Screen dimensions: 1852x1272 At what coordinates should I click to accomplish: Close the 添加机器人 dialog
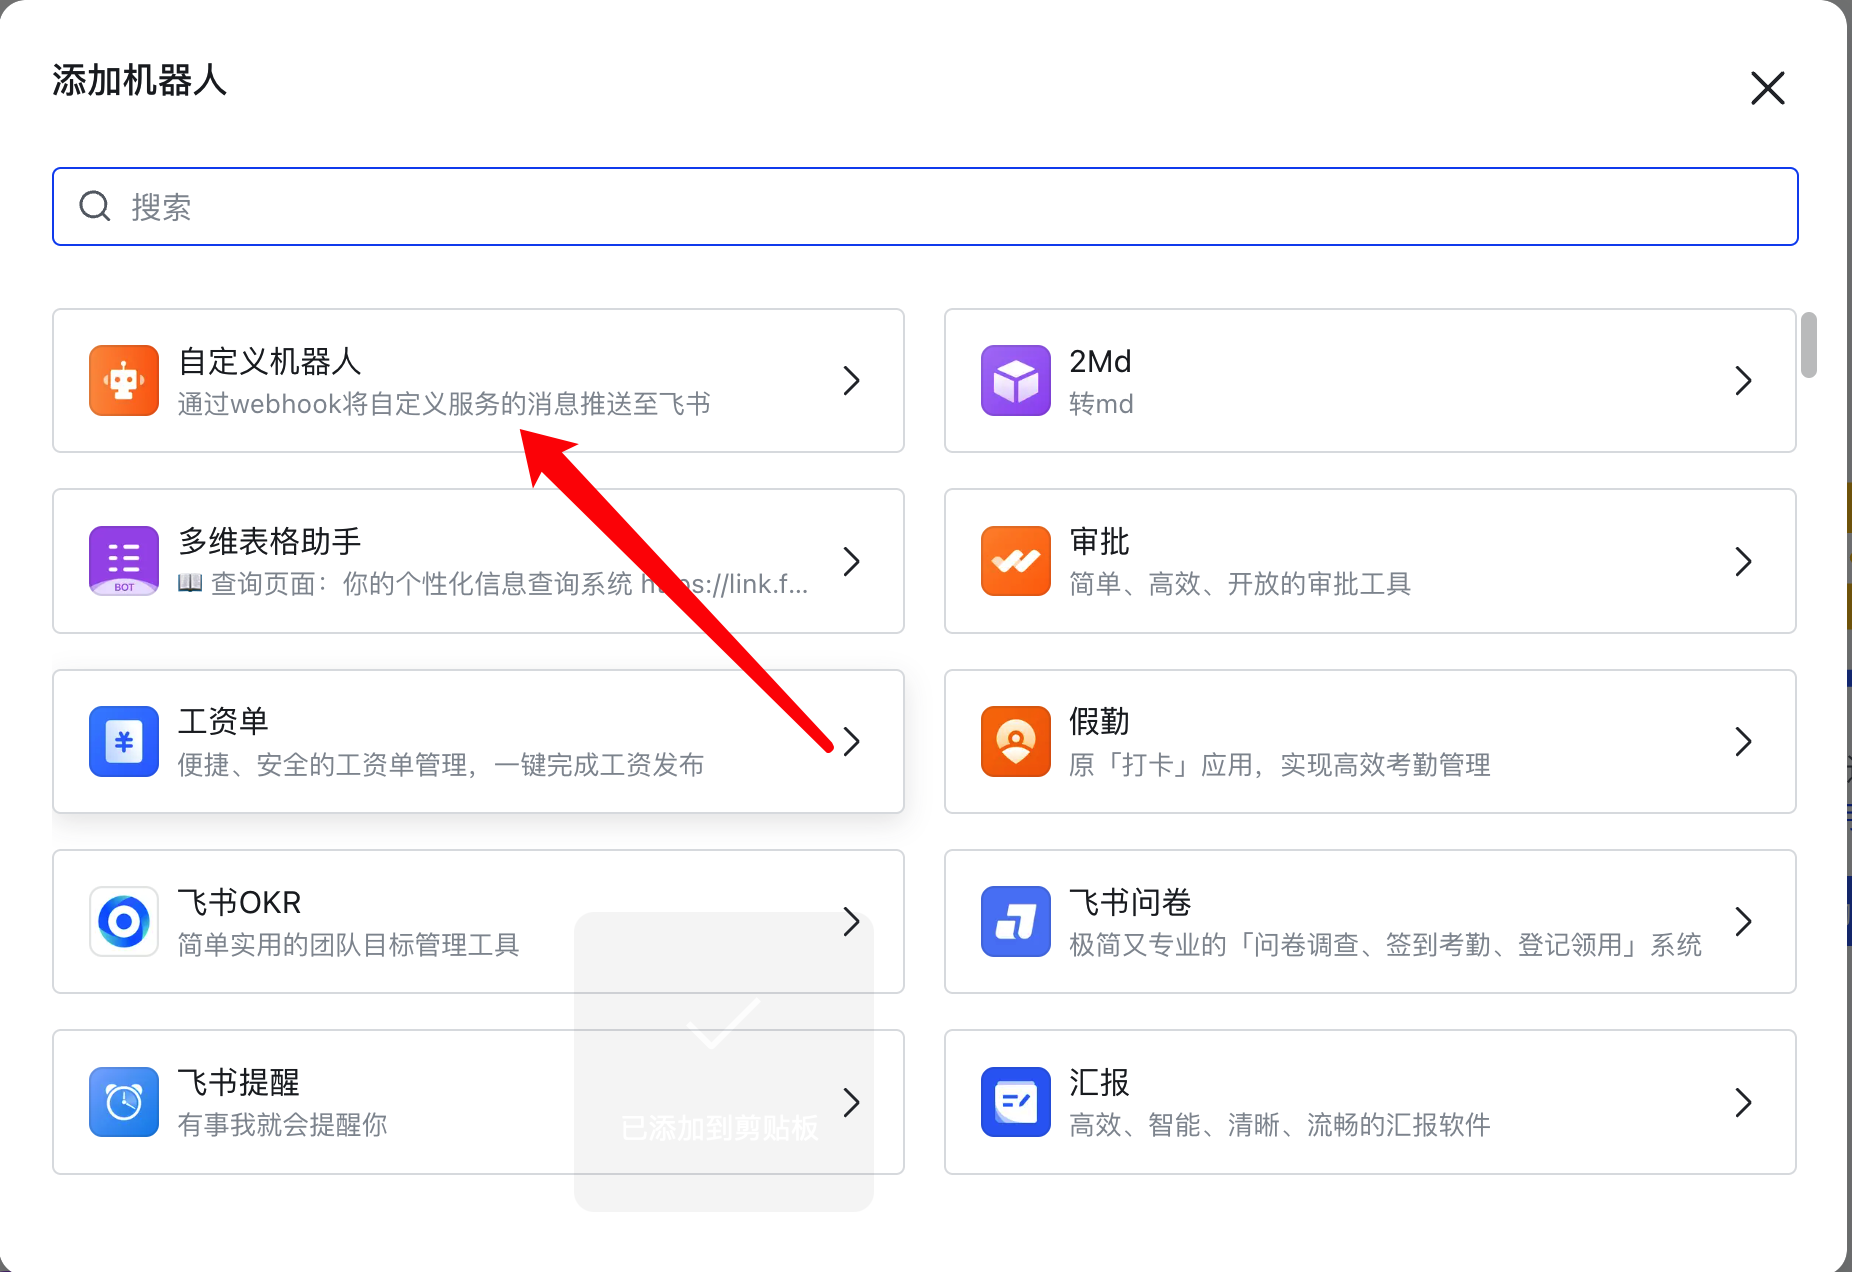pyautogui.click(x=1768, y=88)
